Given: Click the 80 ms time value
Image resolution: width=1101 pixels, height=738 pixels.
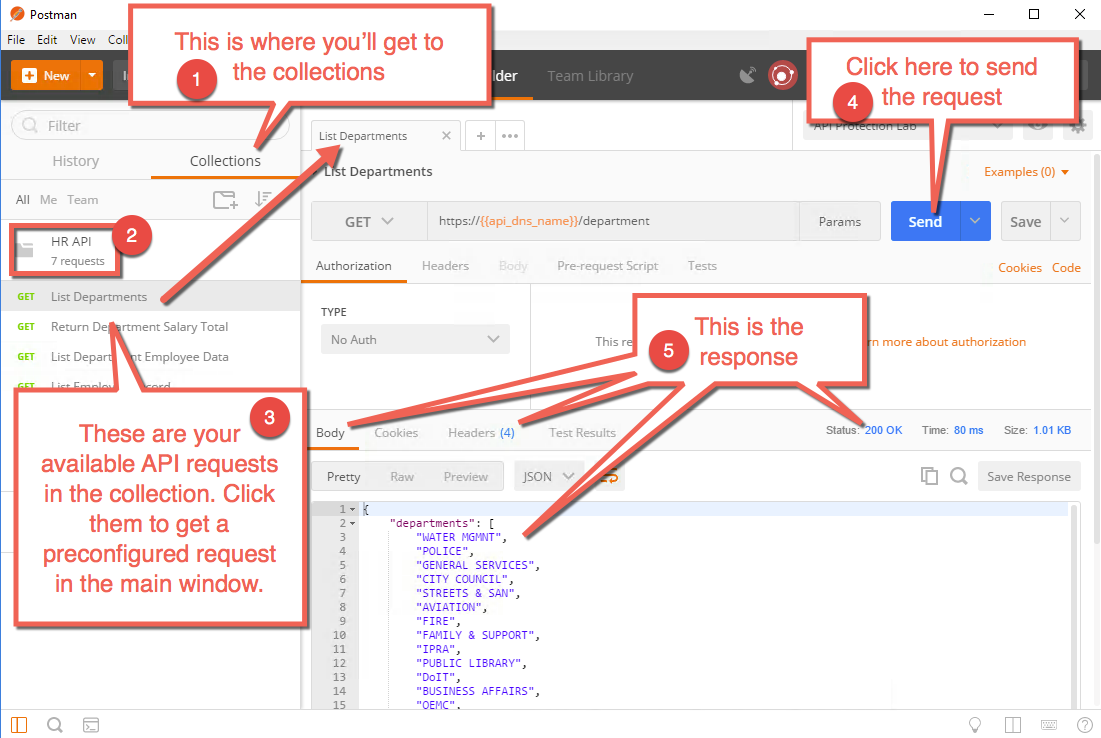Looking at the screenshot, I should 968,430.
